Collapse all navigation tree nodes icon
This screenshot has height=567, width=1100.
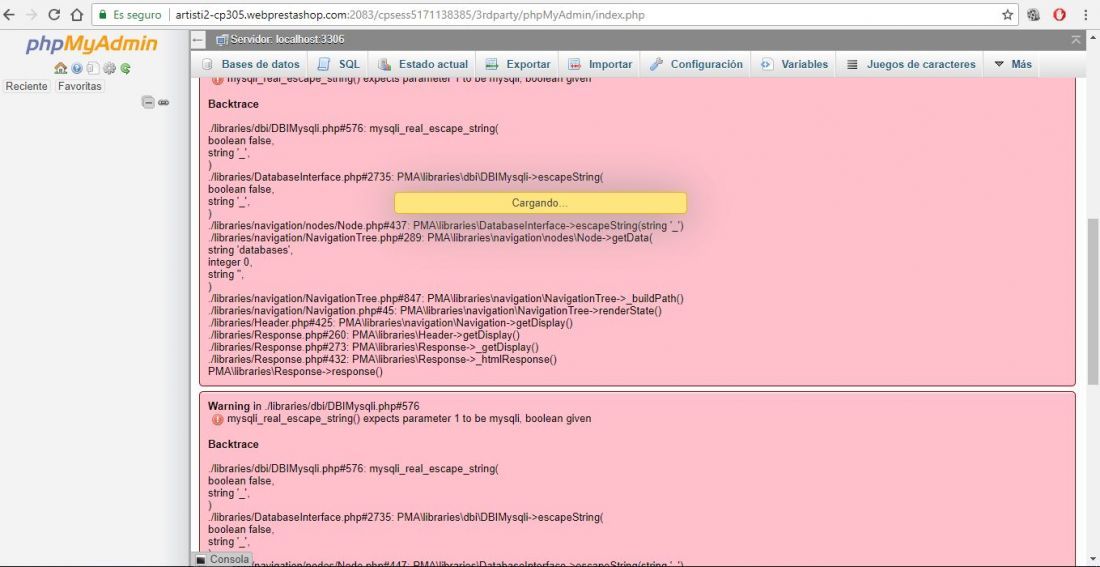[x=148, y=102]
